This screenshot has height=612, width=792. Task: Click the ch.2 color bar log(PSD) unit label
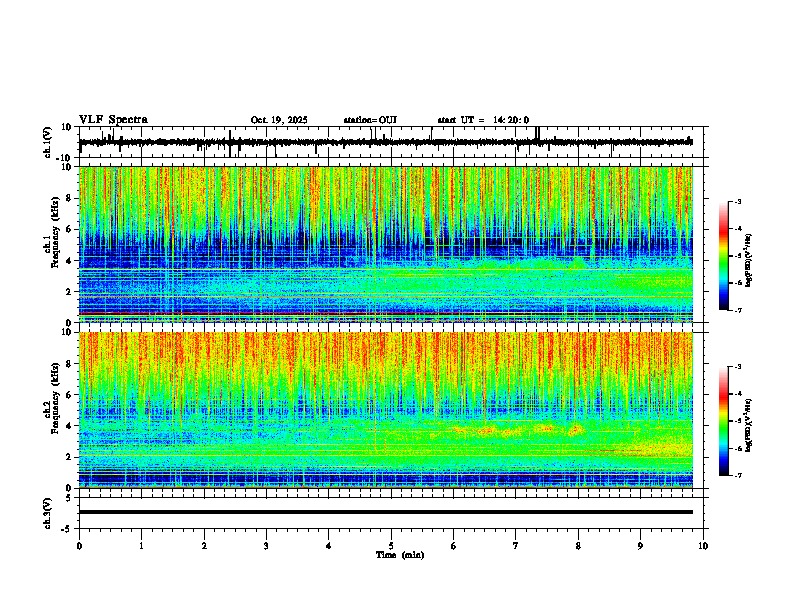pyautogui.click(x=749, y=425)
